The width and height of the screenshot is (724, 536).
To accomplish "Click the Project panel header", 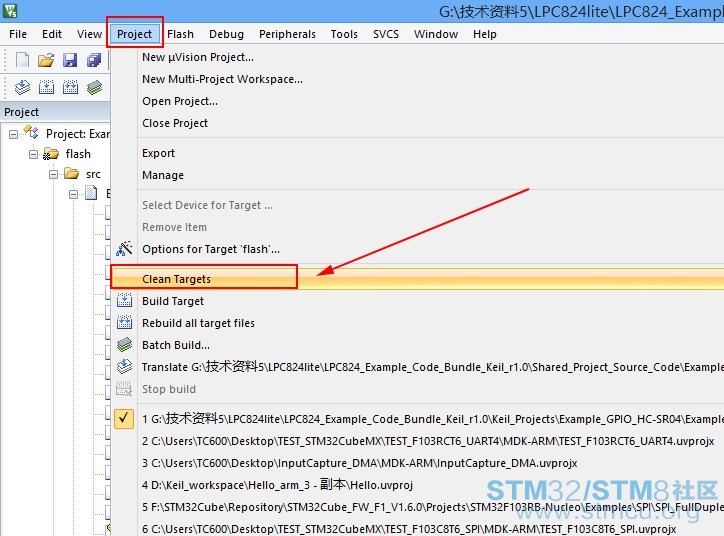I will [x=55, y=112].
